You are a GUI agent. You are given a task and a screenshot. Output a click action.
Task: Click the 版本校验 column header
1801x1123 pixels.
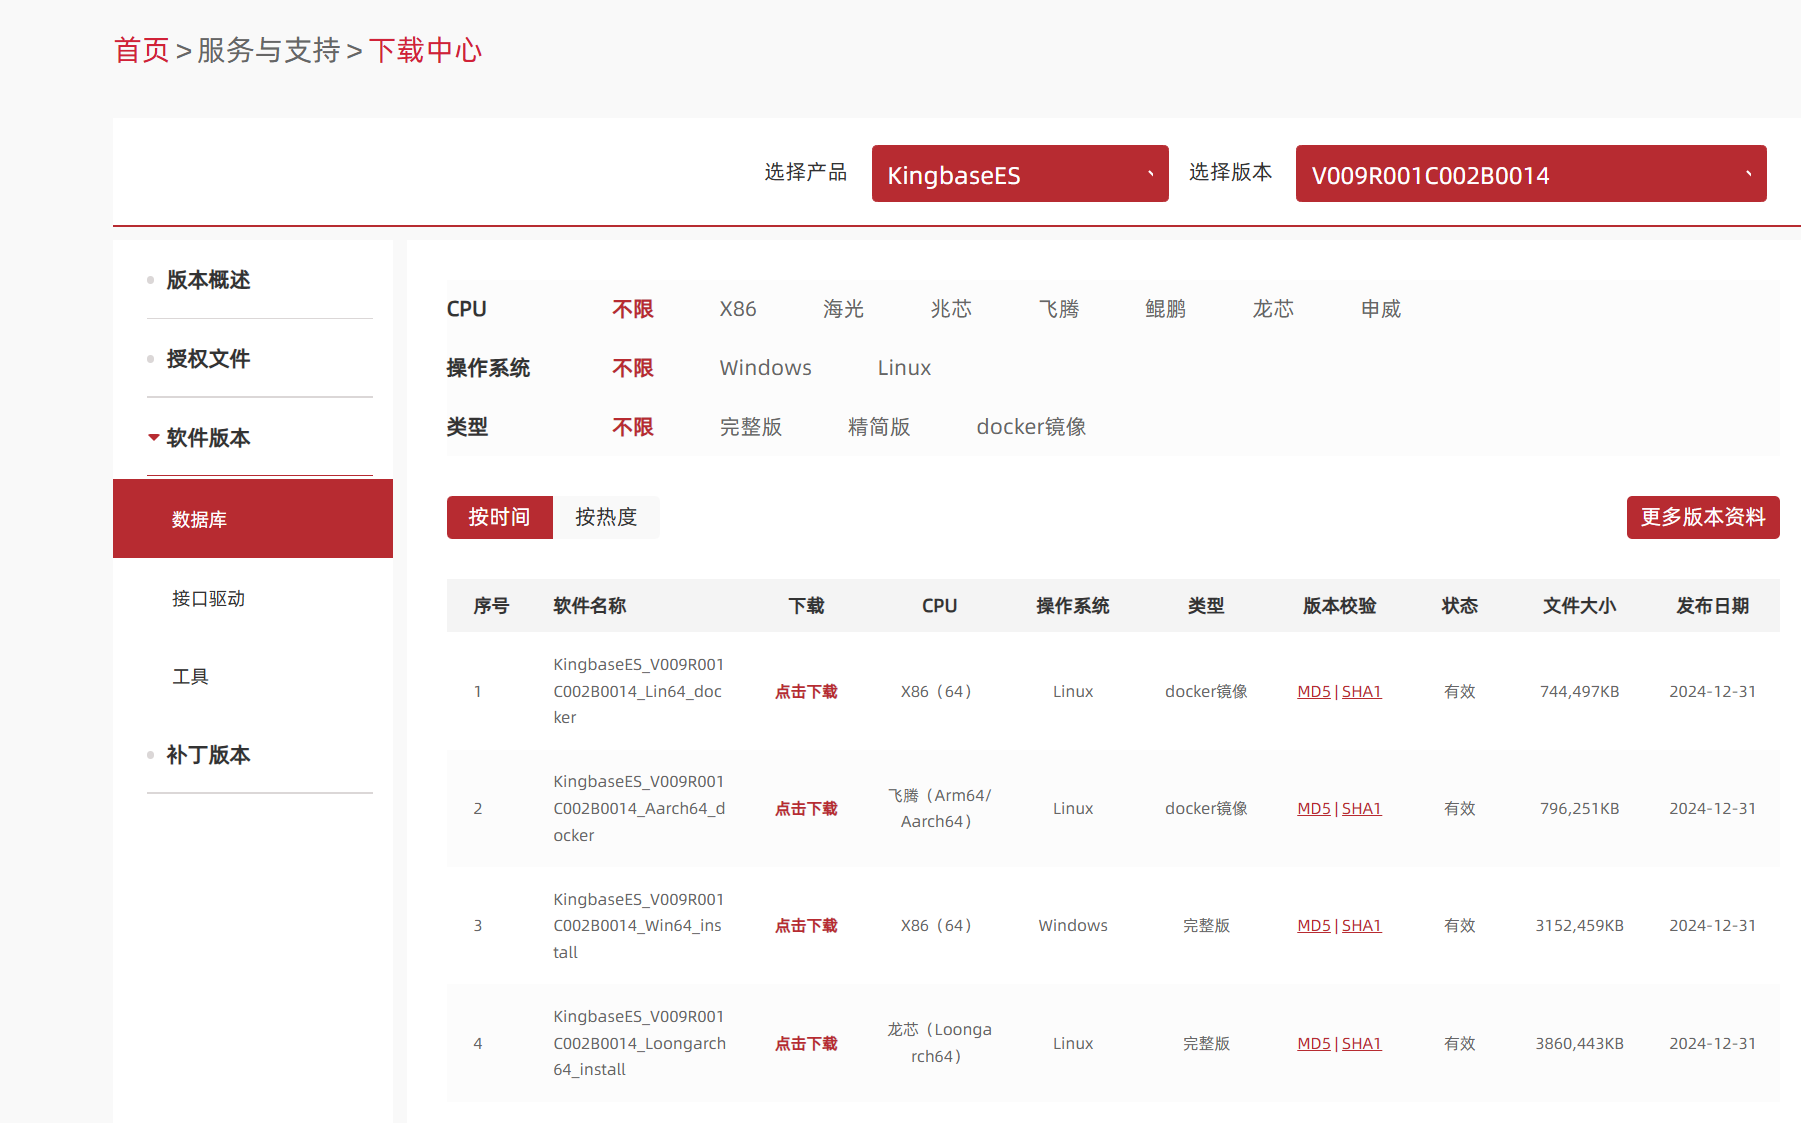click(x=1340, y=606)
